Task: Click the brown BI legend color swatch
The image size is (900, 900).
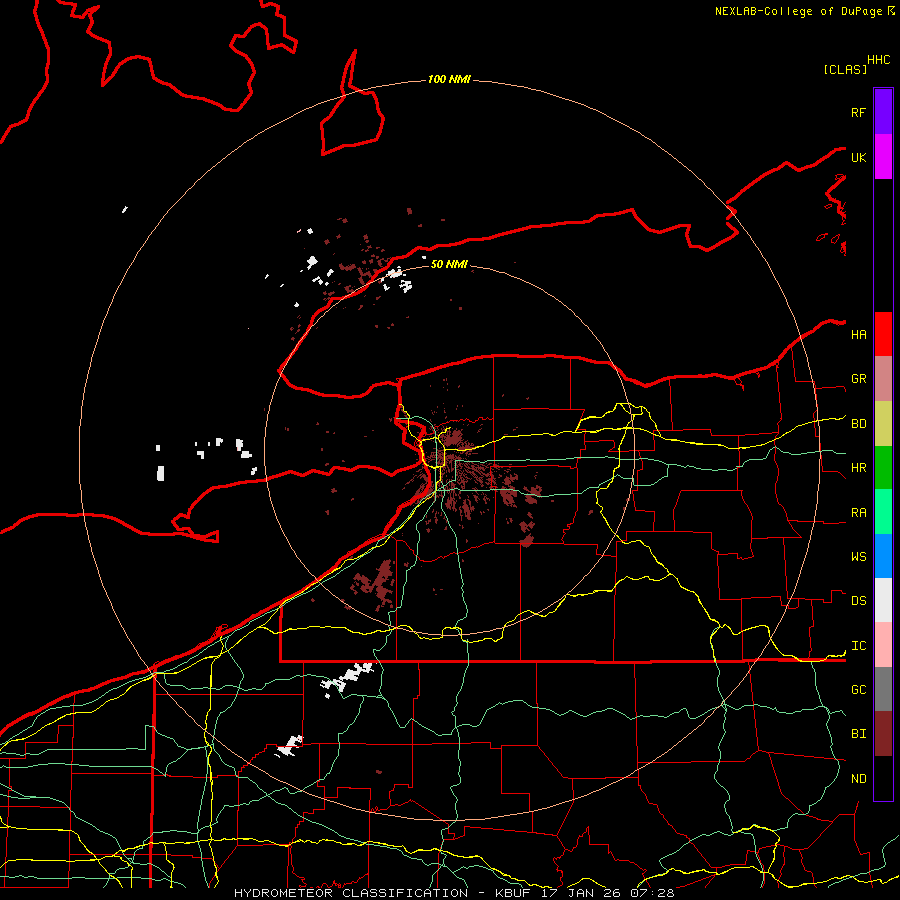Action: click(x=883, y=734)
